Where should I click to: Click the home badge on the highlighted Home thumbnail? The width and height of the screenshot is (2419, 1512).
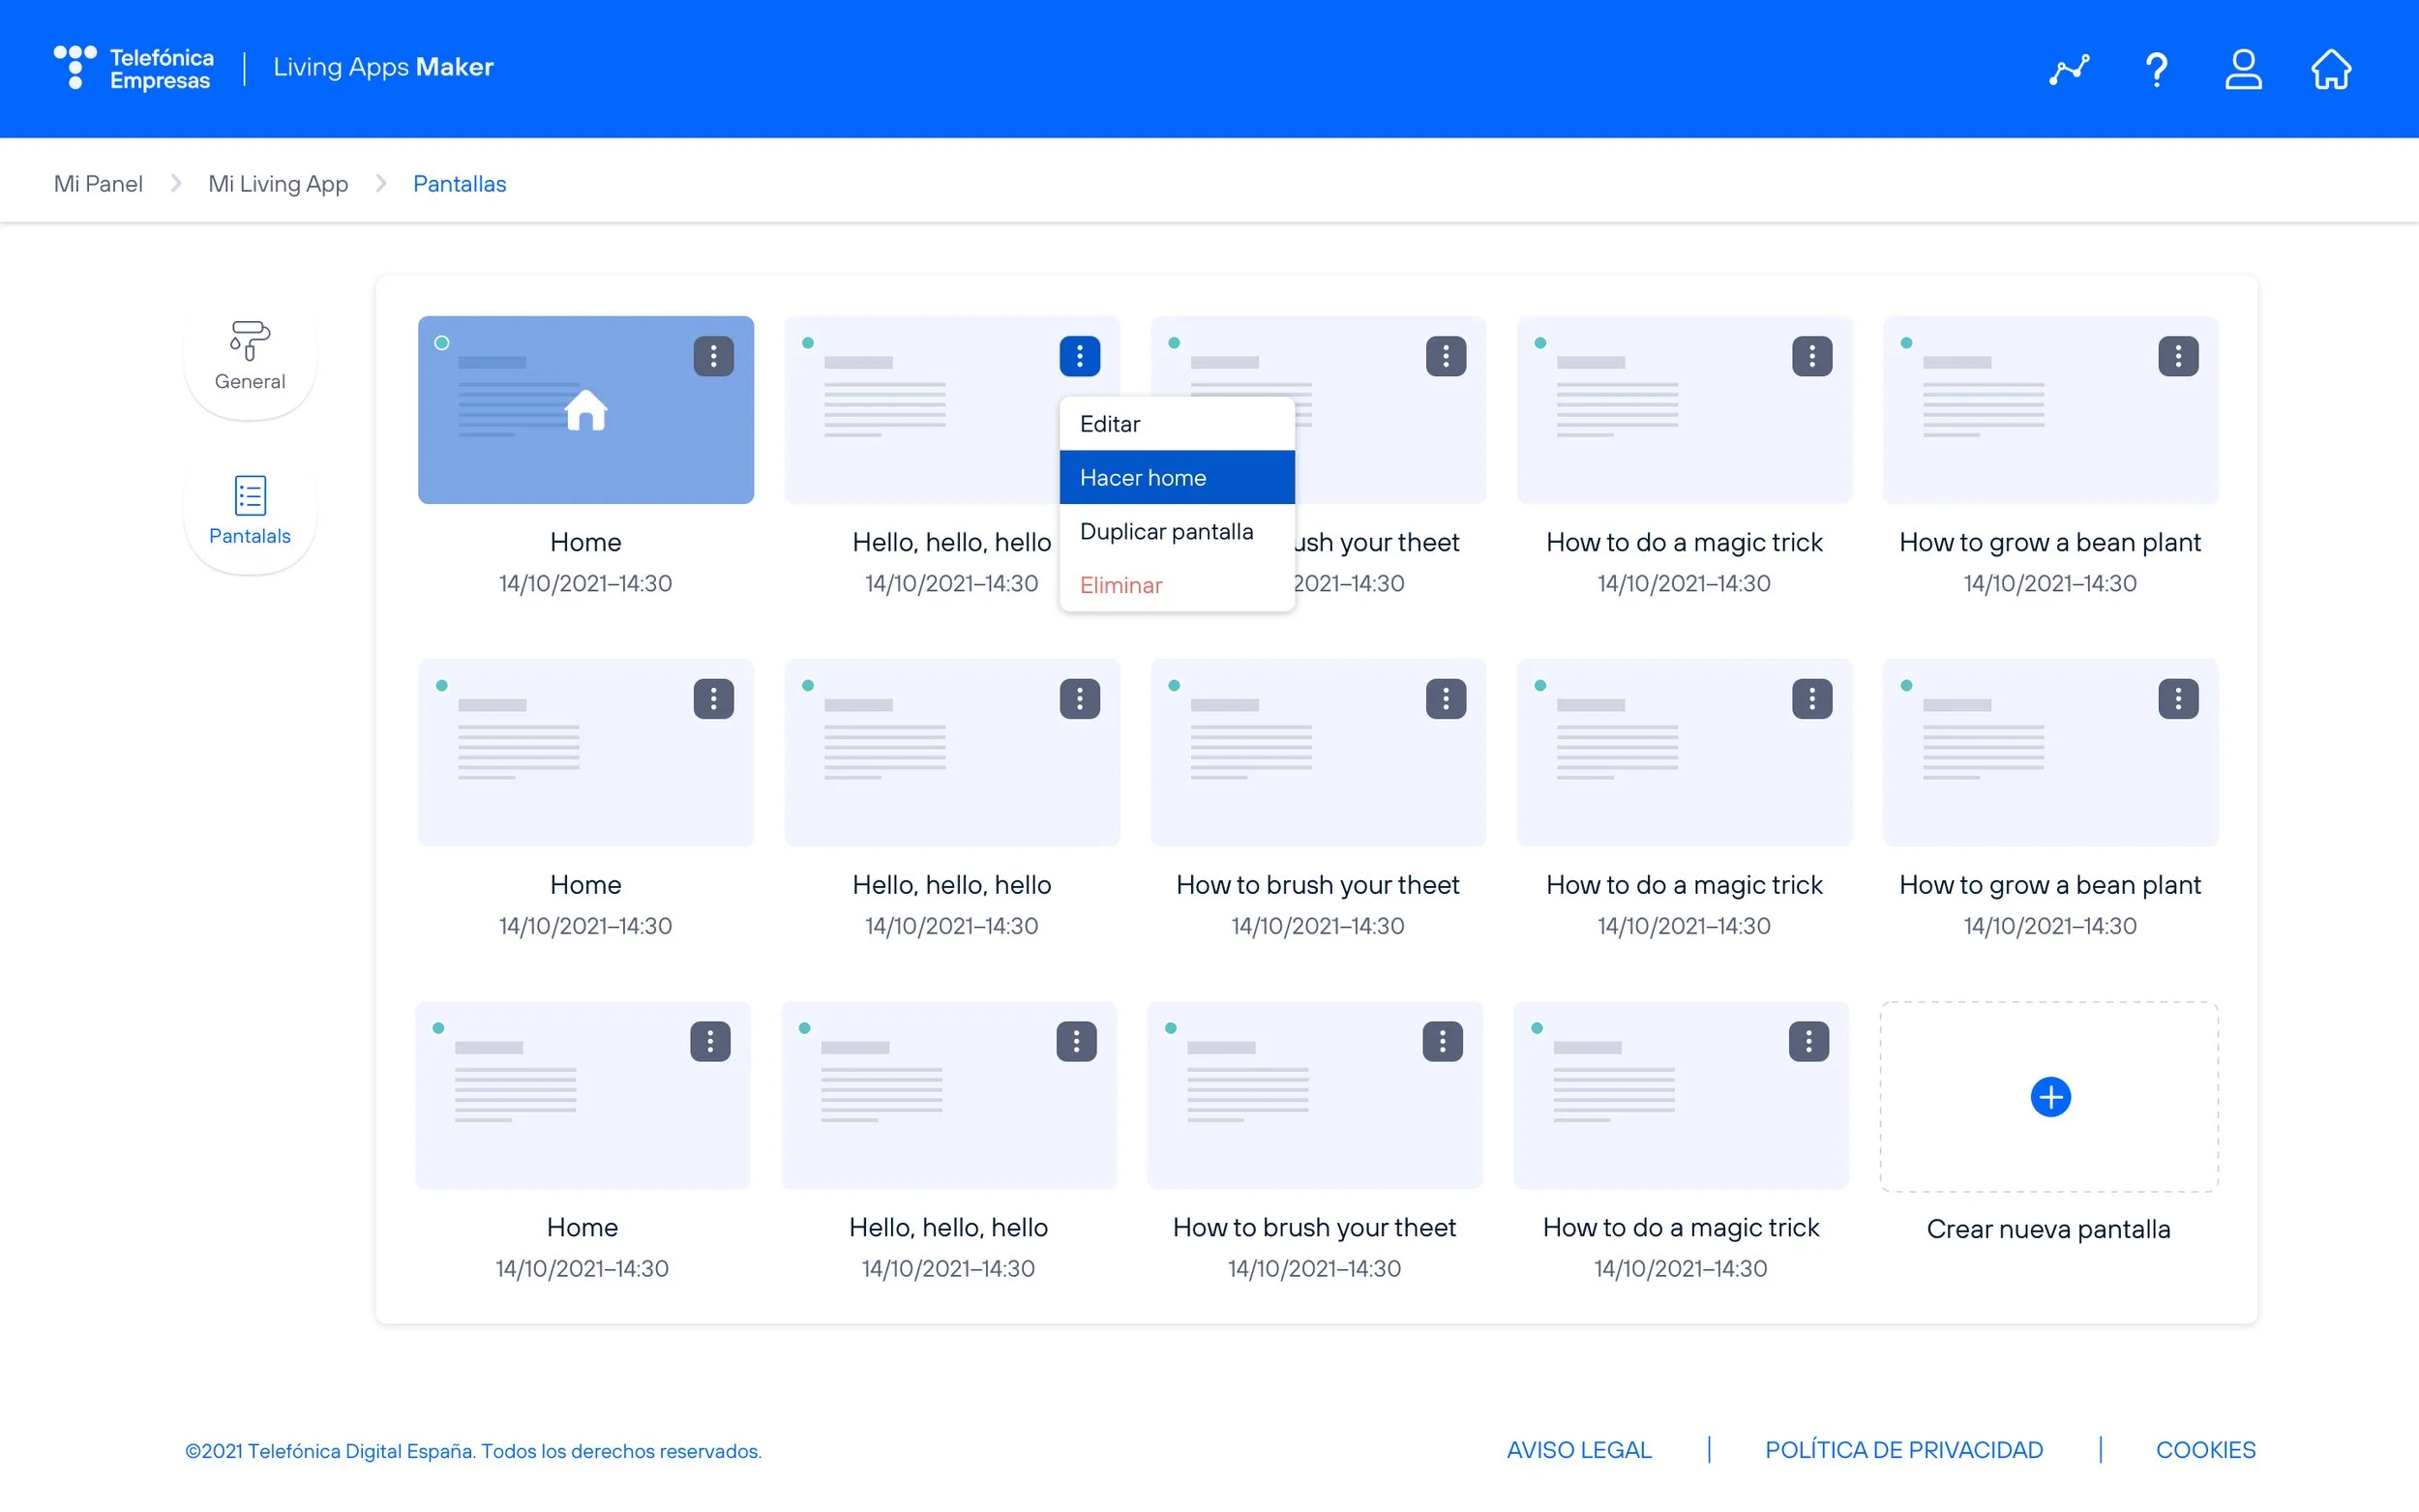(x=586, y=410)
